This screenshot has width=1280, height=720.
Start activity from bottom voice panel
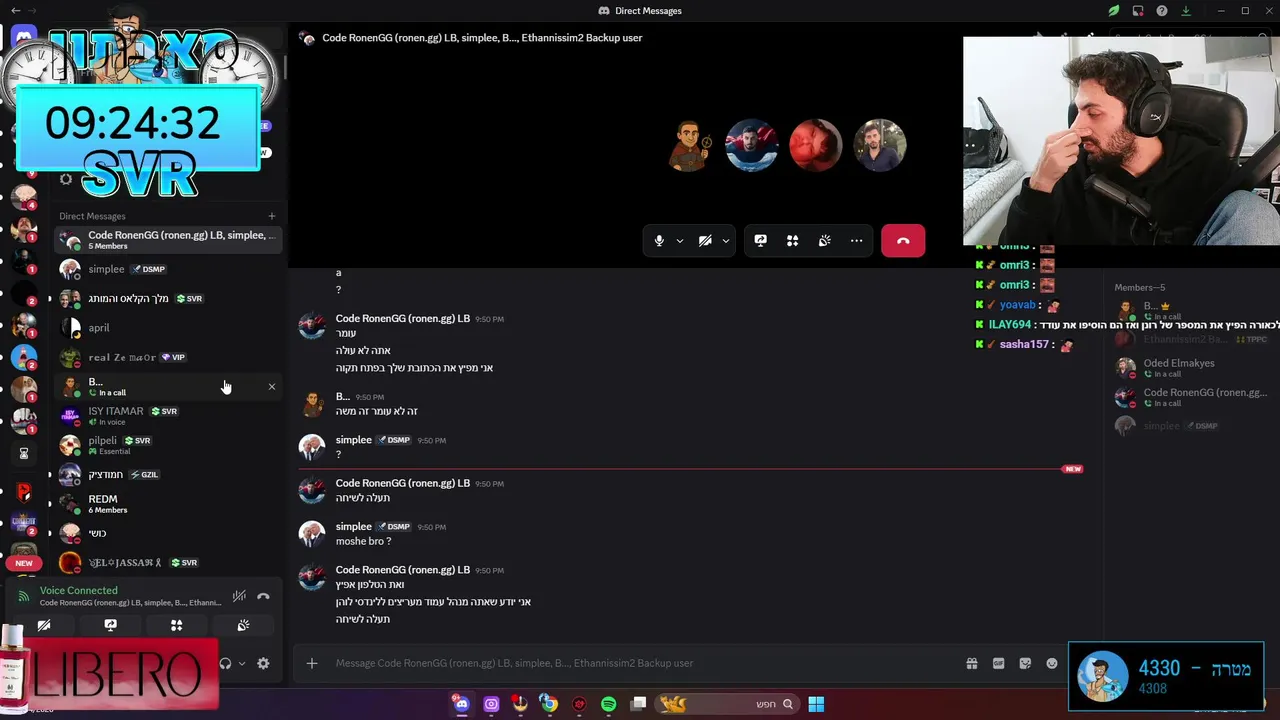[x=176, y=625]
